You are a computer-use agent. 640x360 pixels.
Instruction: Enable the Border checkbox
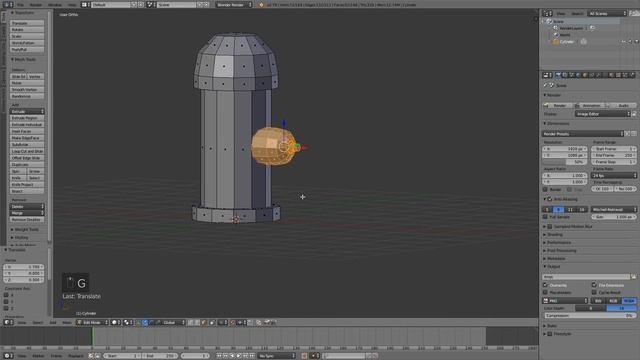click(x=545, y=189)
